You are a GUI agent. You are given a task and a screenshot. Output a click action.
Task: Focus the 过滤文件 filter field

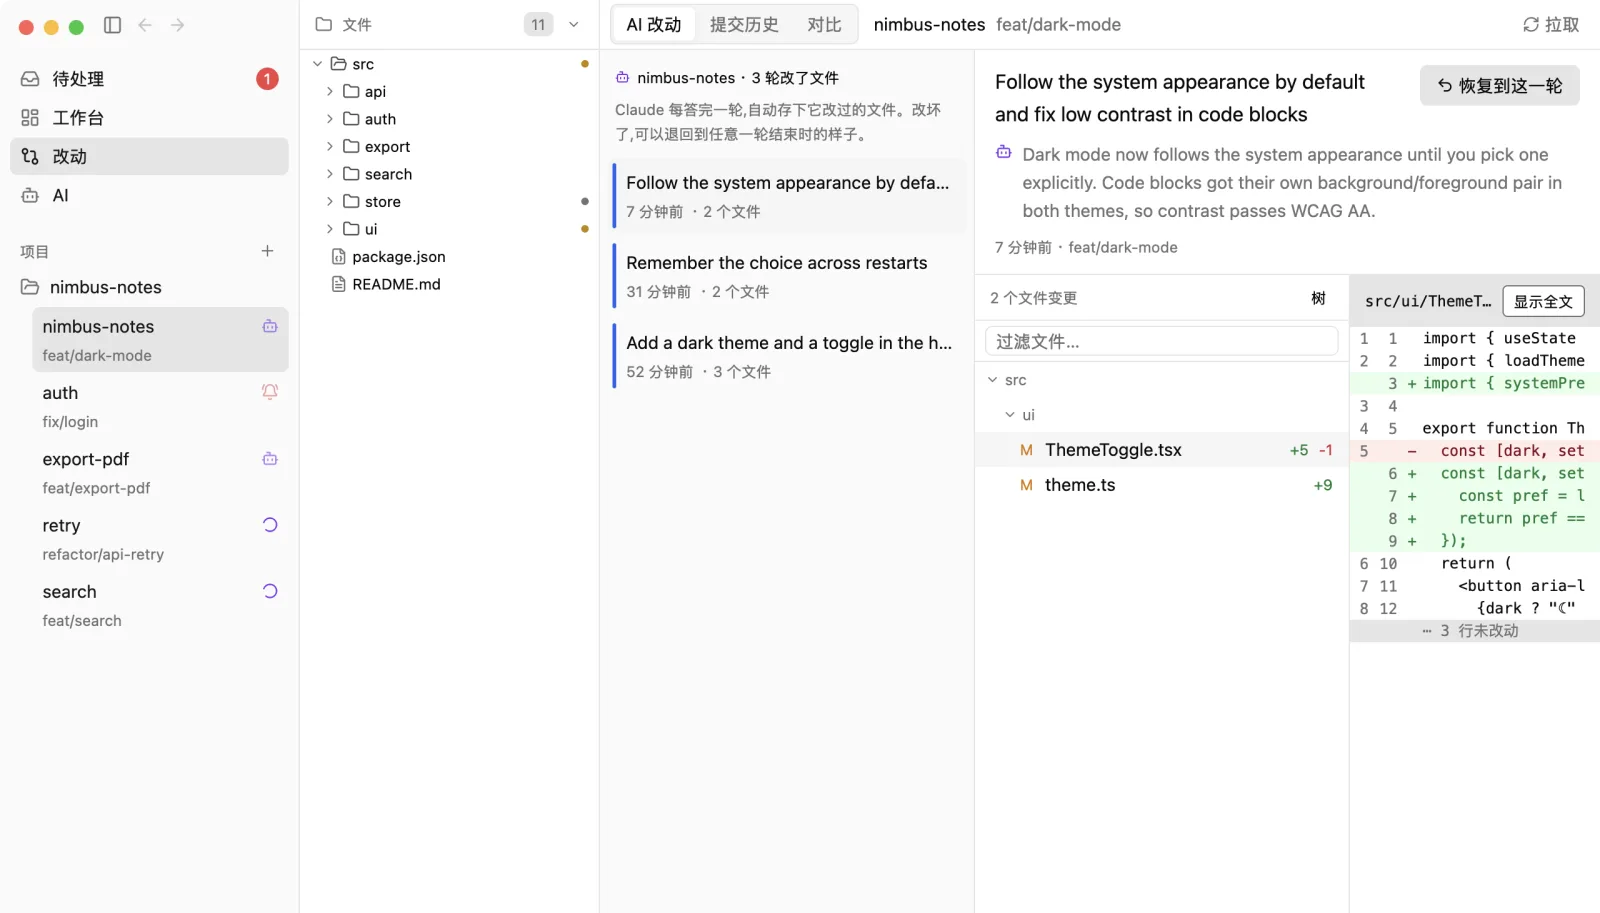click(x=1162, y=342)
